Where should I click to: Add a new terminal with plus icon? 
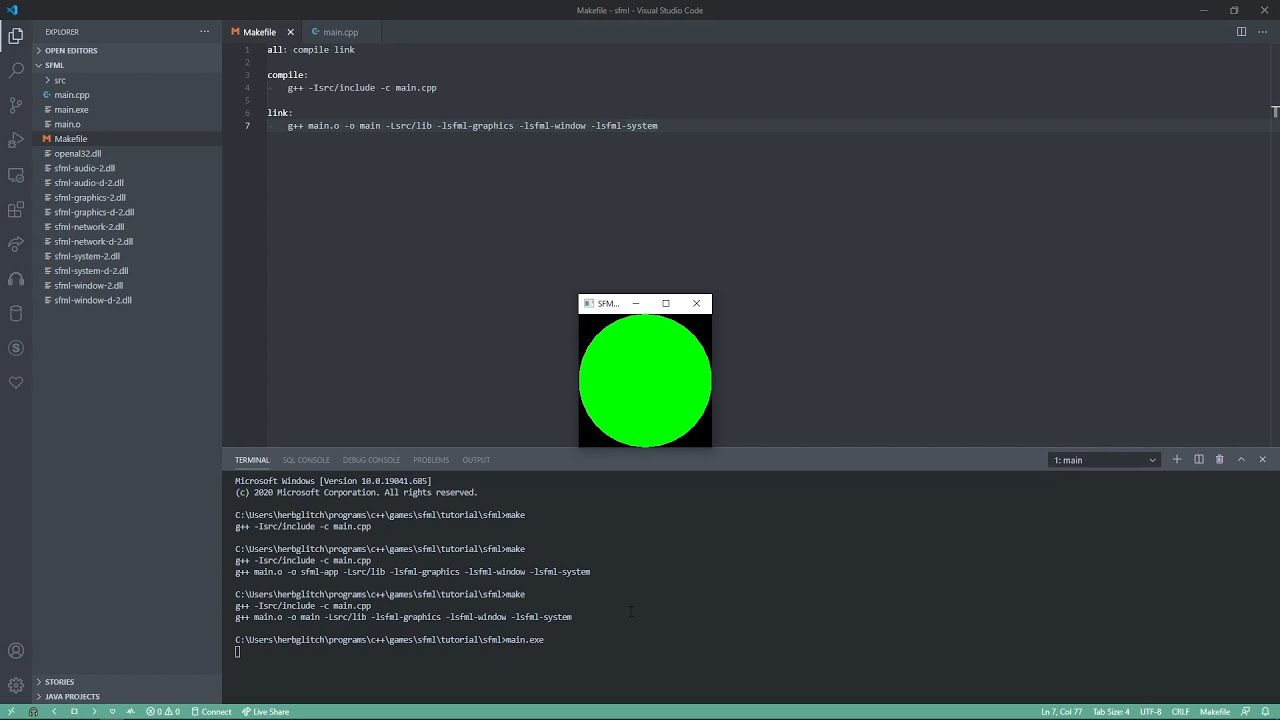(1177, 460)
